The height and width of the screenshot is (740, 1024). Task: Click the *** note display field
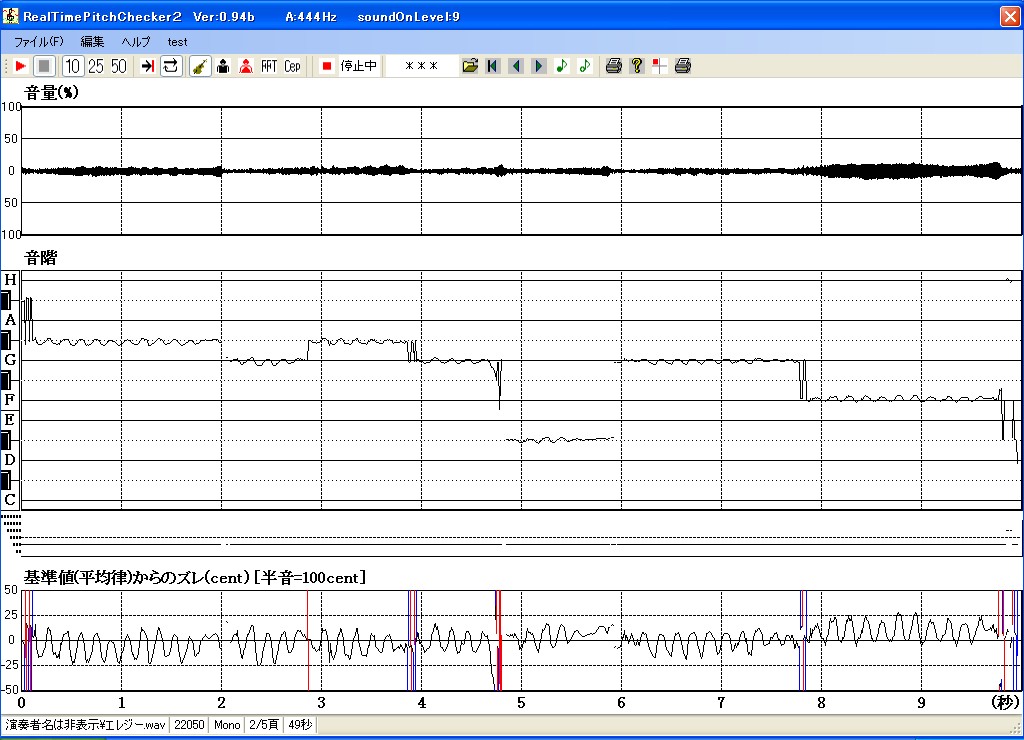tap(421, 66)
